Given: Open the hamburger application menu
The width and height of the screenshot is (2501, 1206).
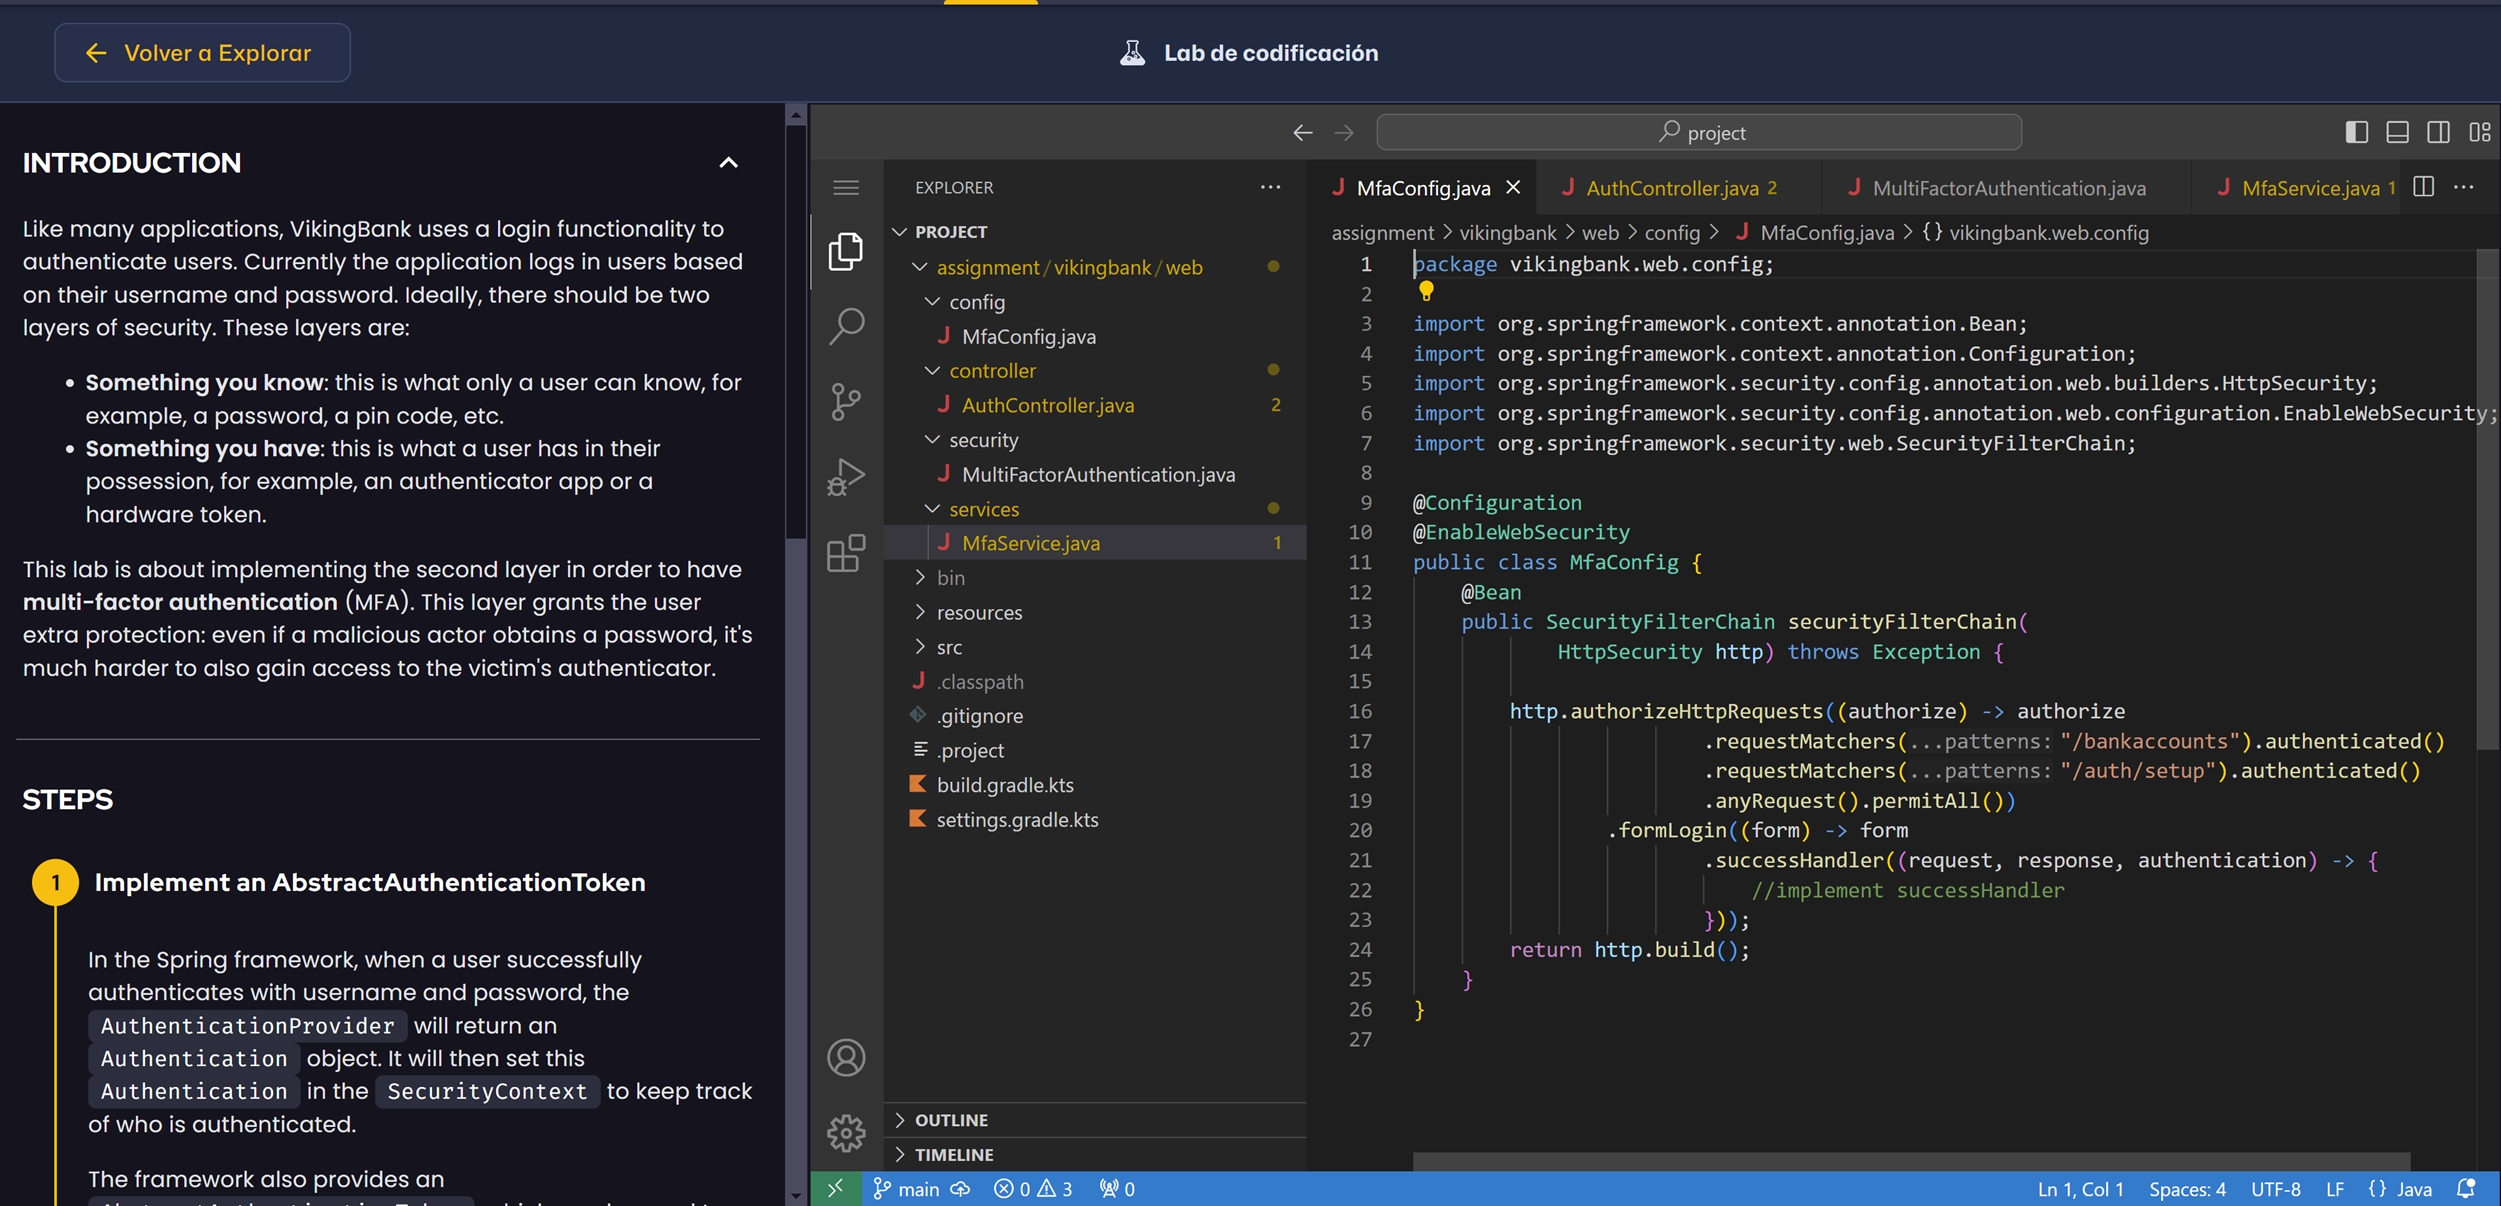Looking at the screenshot, I should point(846,188).
